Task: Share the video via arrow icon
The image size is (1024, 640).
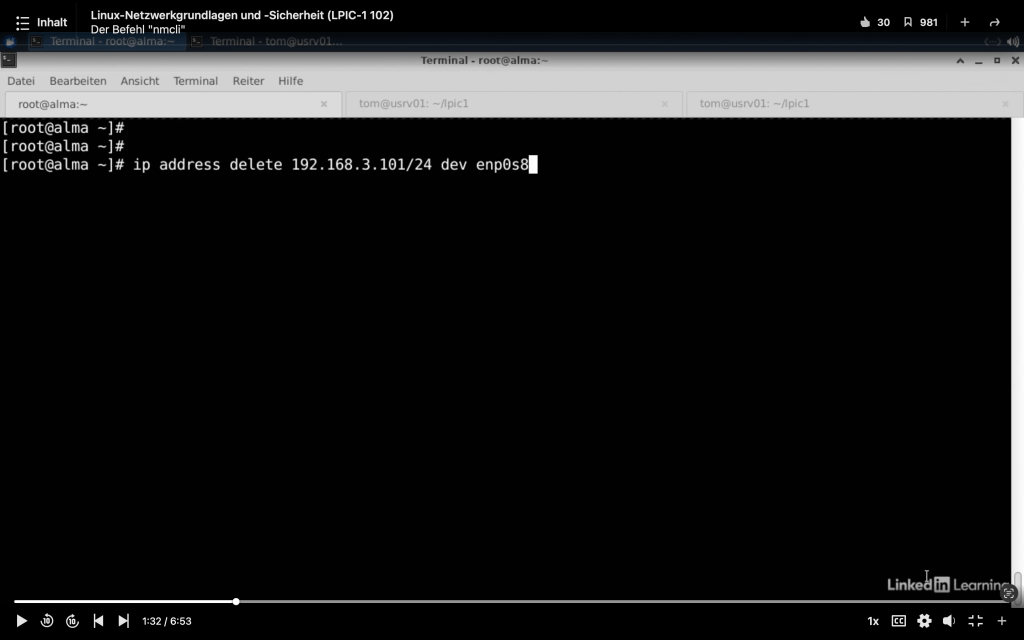Action: coord(994,22)
